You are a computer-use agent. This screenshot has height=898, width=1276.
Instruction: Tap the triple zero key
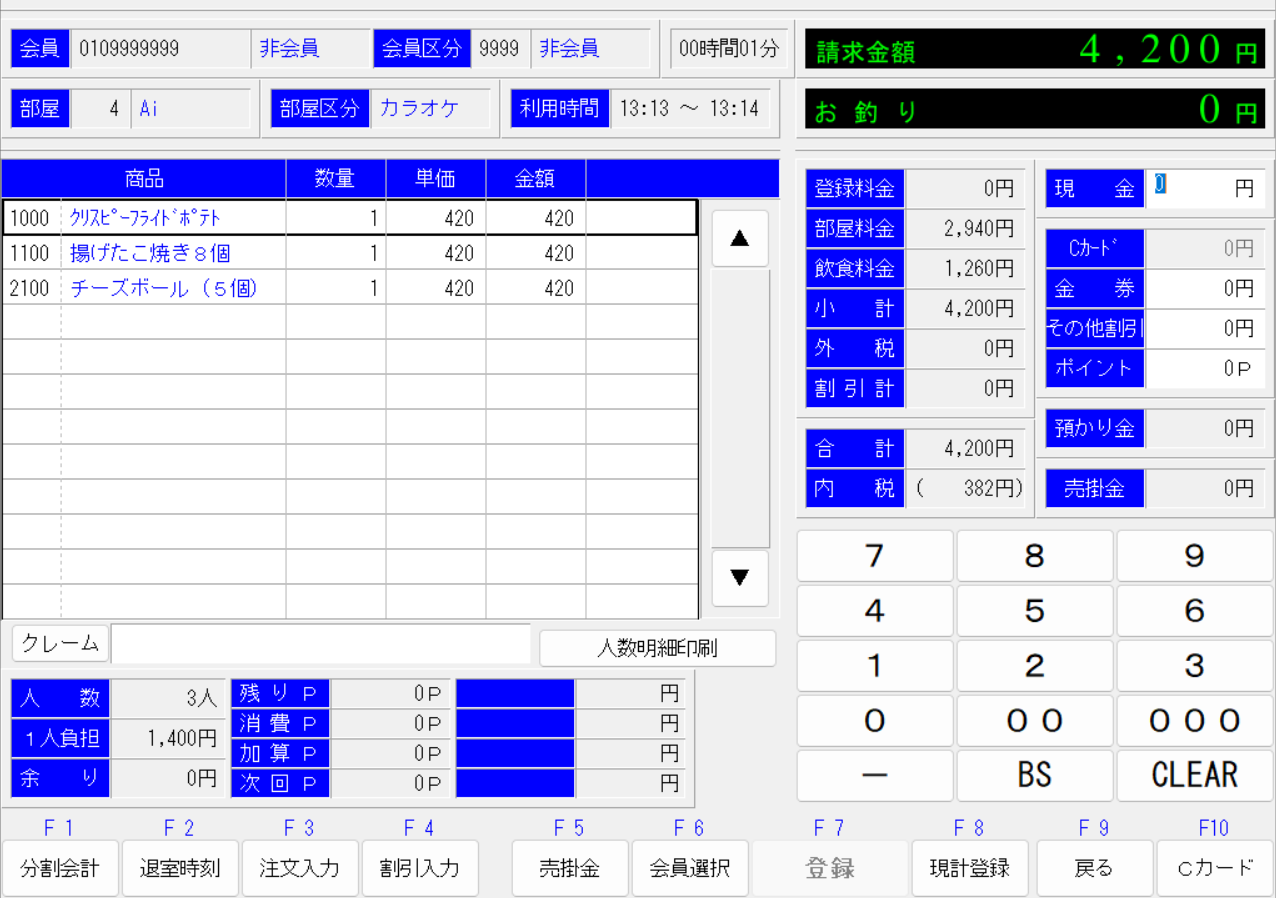click(x=1195, y=721)
